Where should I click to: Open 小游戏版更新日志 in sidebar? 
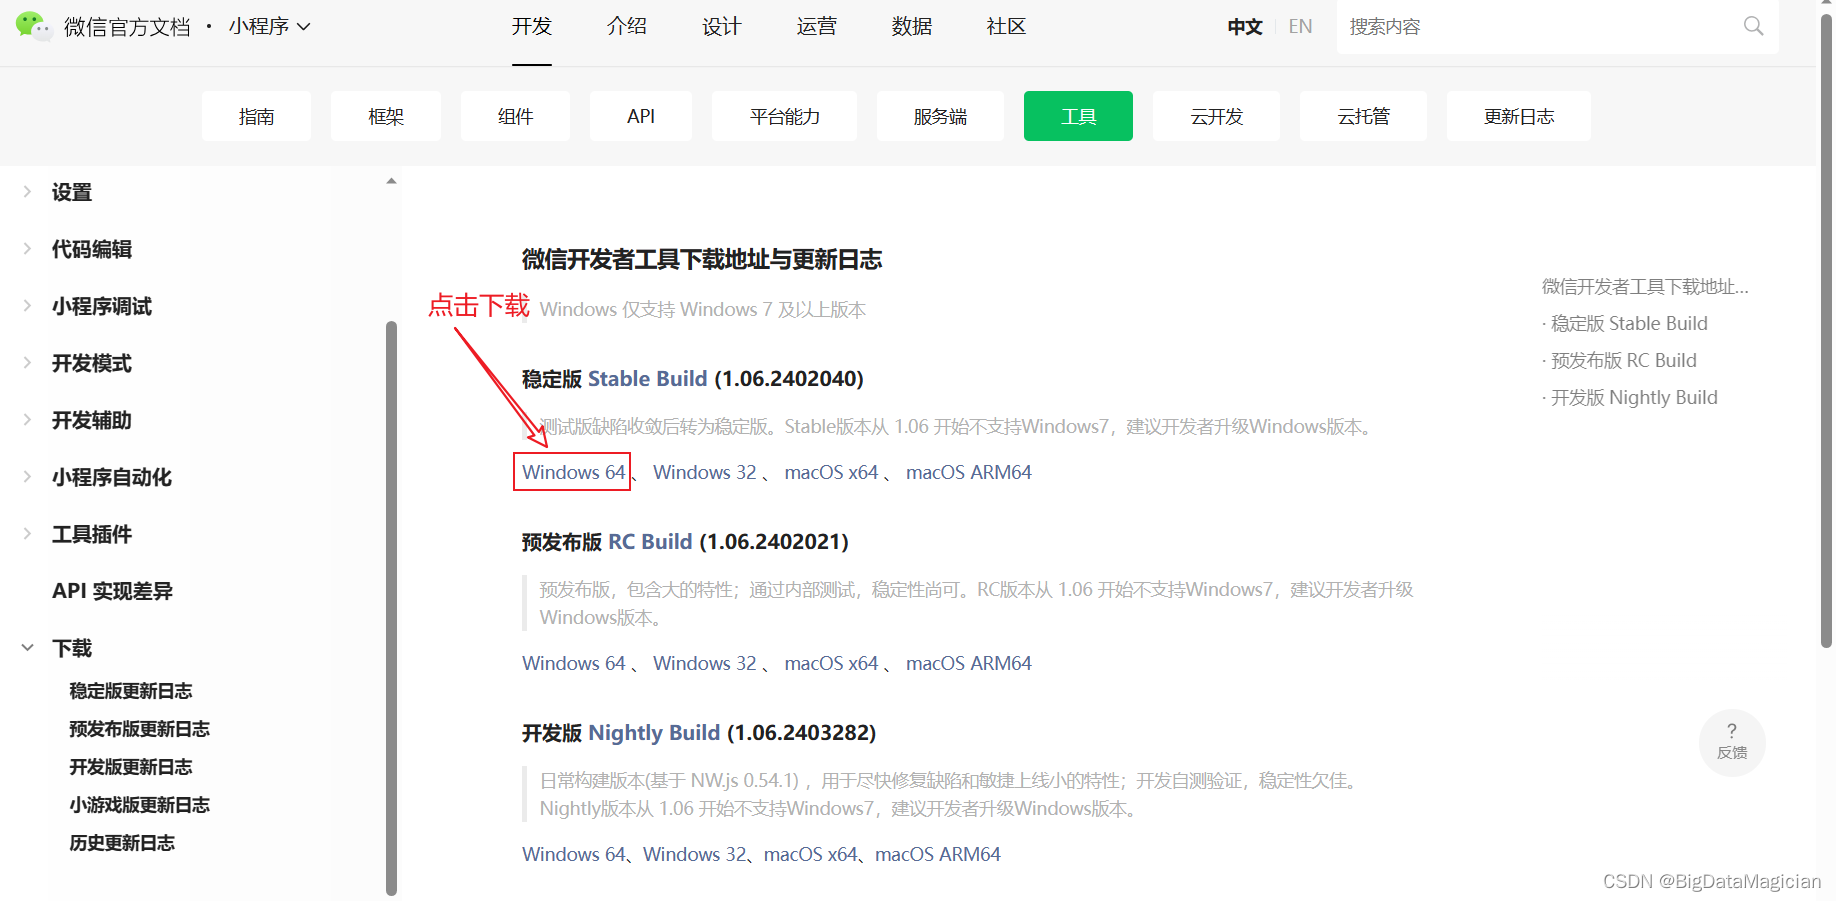[x=140, y=805]
